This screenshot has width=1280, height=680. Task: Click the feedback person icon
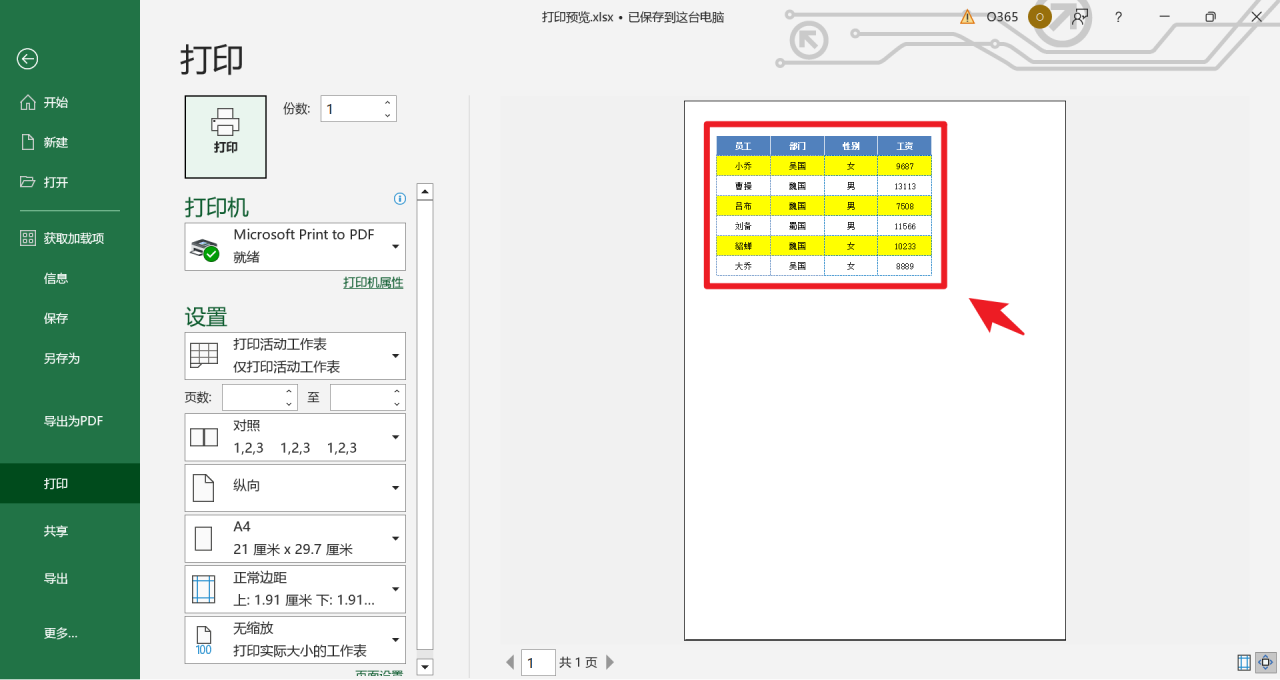pyautogui.click(x=1079, y=17)
